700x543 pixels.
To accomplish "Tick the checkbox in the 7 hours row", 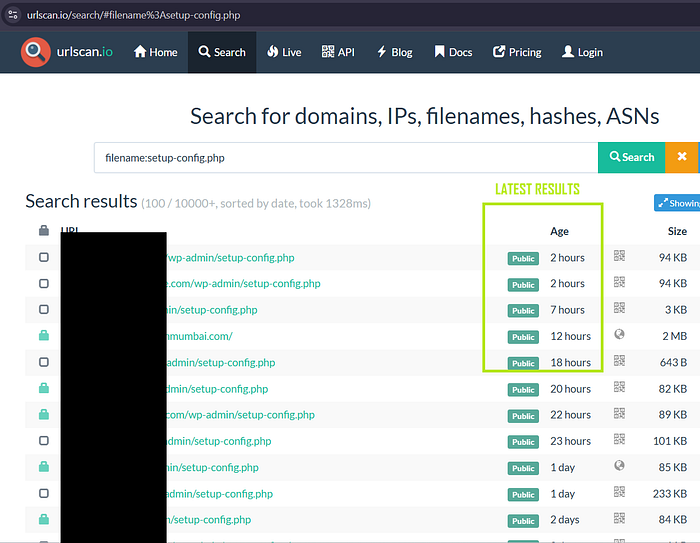I will click(44, 310).
